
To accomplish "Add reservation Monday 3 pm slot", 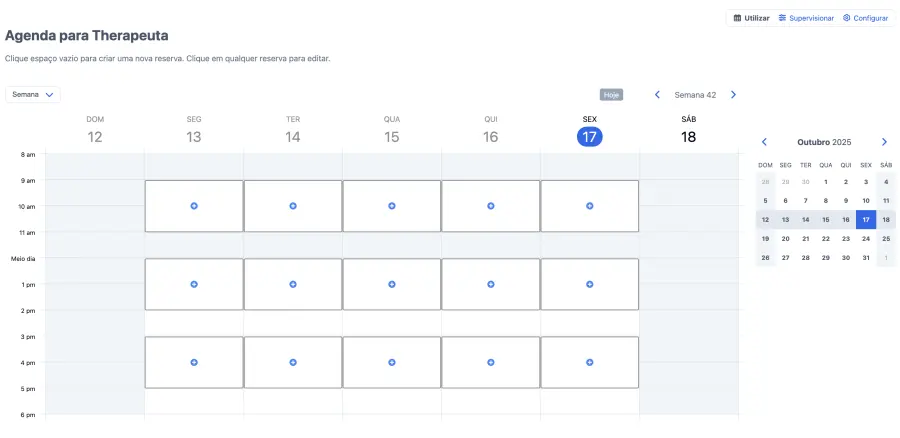I will click(194, 362).
